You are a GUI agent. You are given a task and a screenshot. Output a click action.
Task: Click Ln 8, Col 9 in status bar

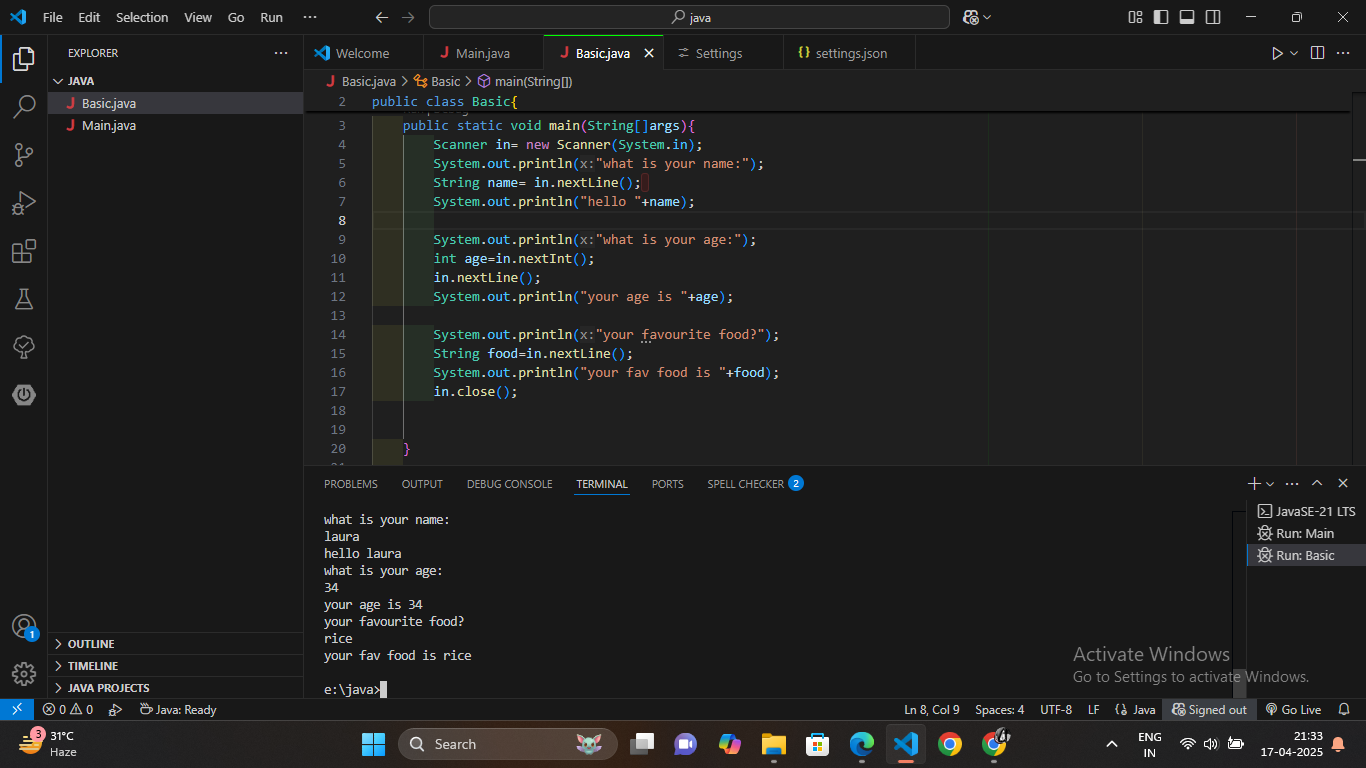(x=932, y=709)
